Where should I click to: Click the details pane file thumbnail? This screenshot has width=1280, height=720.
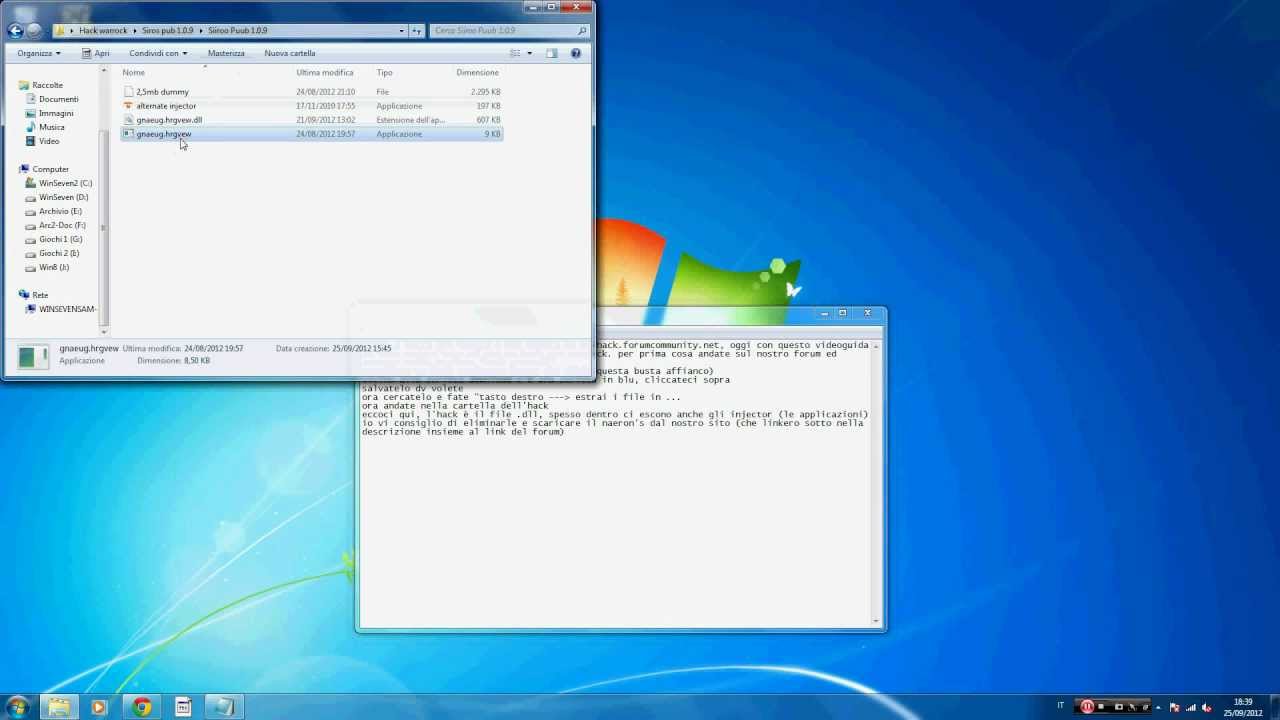(33, 356)
